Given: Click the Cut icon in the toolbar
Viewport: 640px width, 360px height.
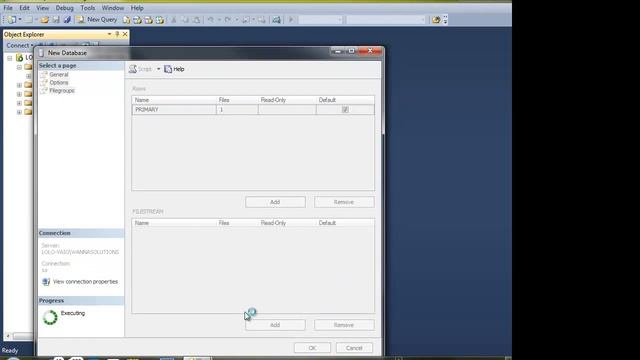Looking at the screenshot, I should tap(173, 20).
